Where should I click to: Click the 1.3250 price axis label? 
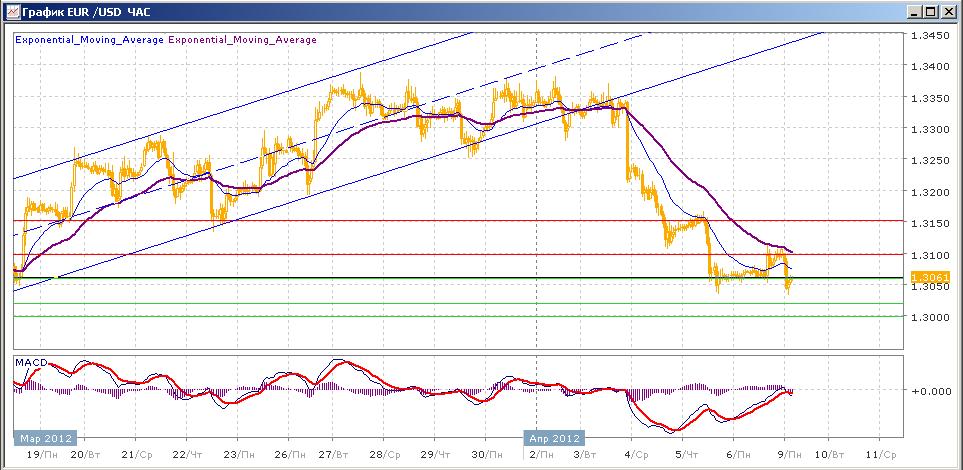tap(930, 161)
